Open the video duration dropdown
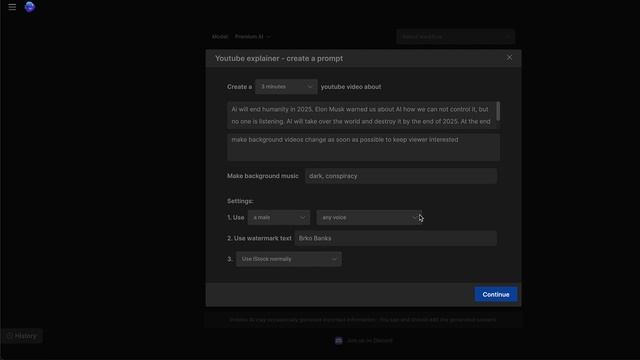The image size is (640, 360). click(x=286, y=87)
